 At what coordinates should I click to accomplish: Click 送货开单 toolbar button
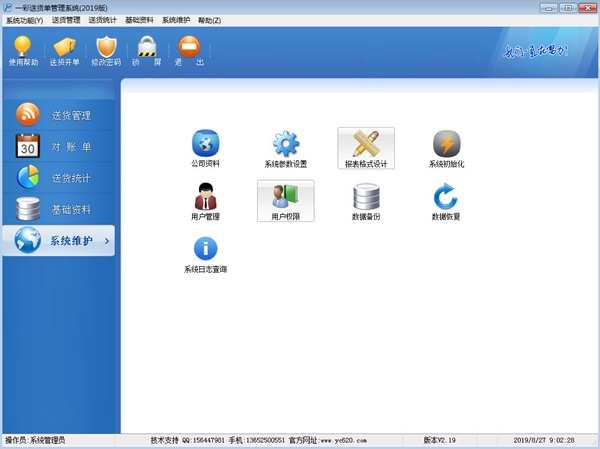pyautogui.click(x=65, y=50)
